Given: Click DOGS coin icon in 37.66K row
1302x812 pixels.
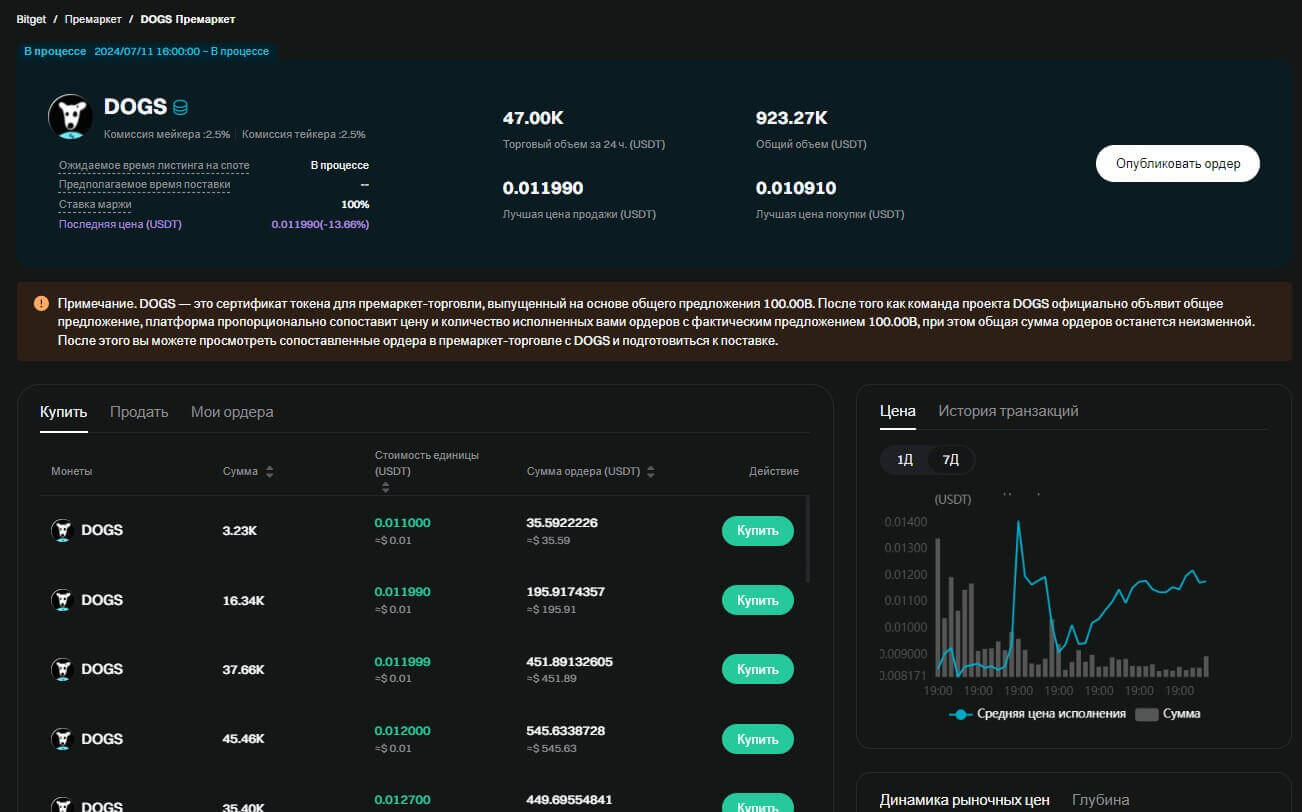Looking at the screenshot, I should click(x=62, y=669).
